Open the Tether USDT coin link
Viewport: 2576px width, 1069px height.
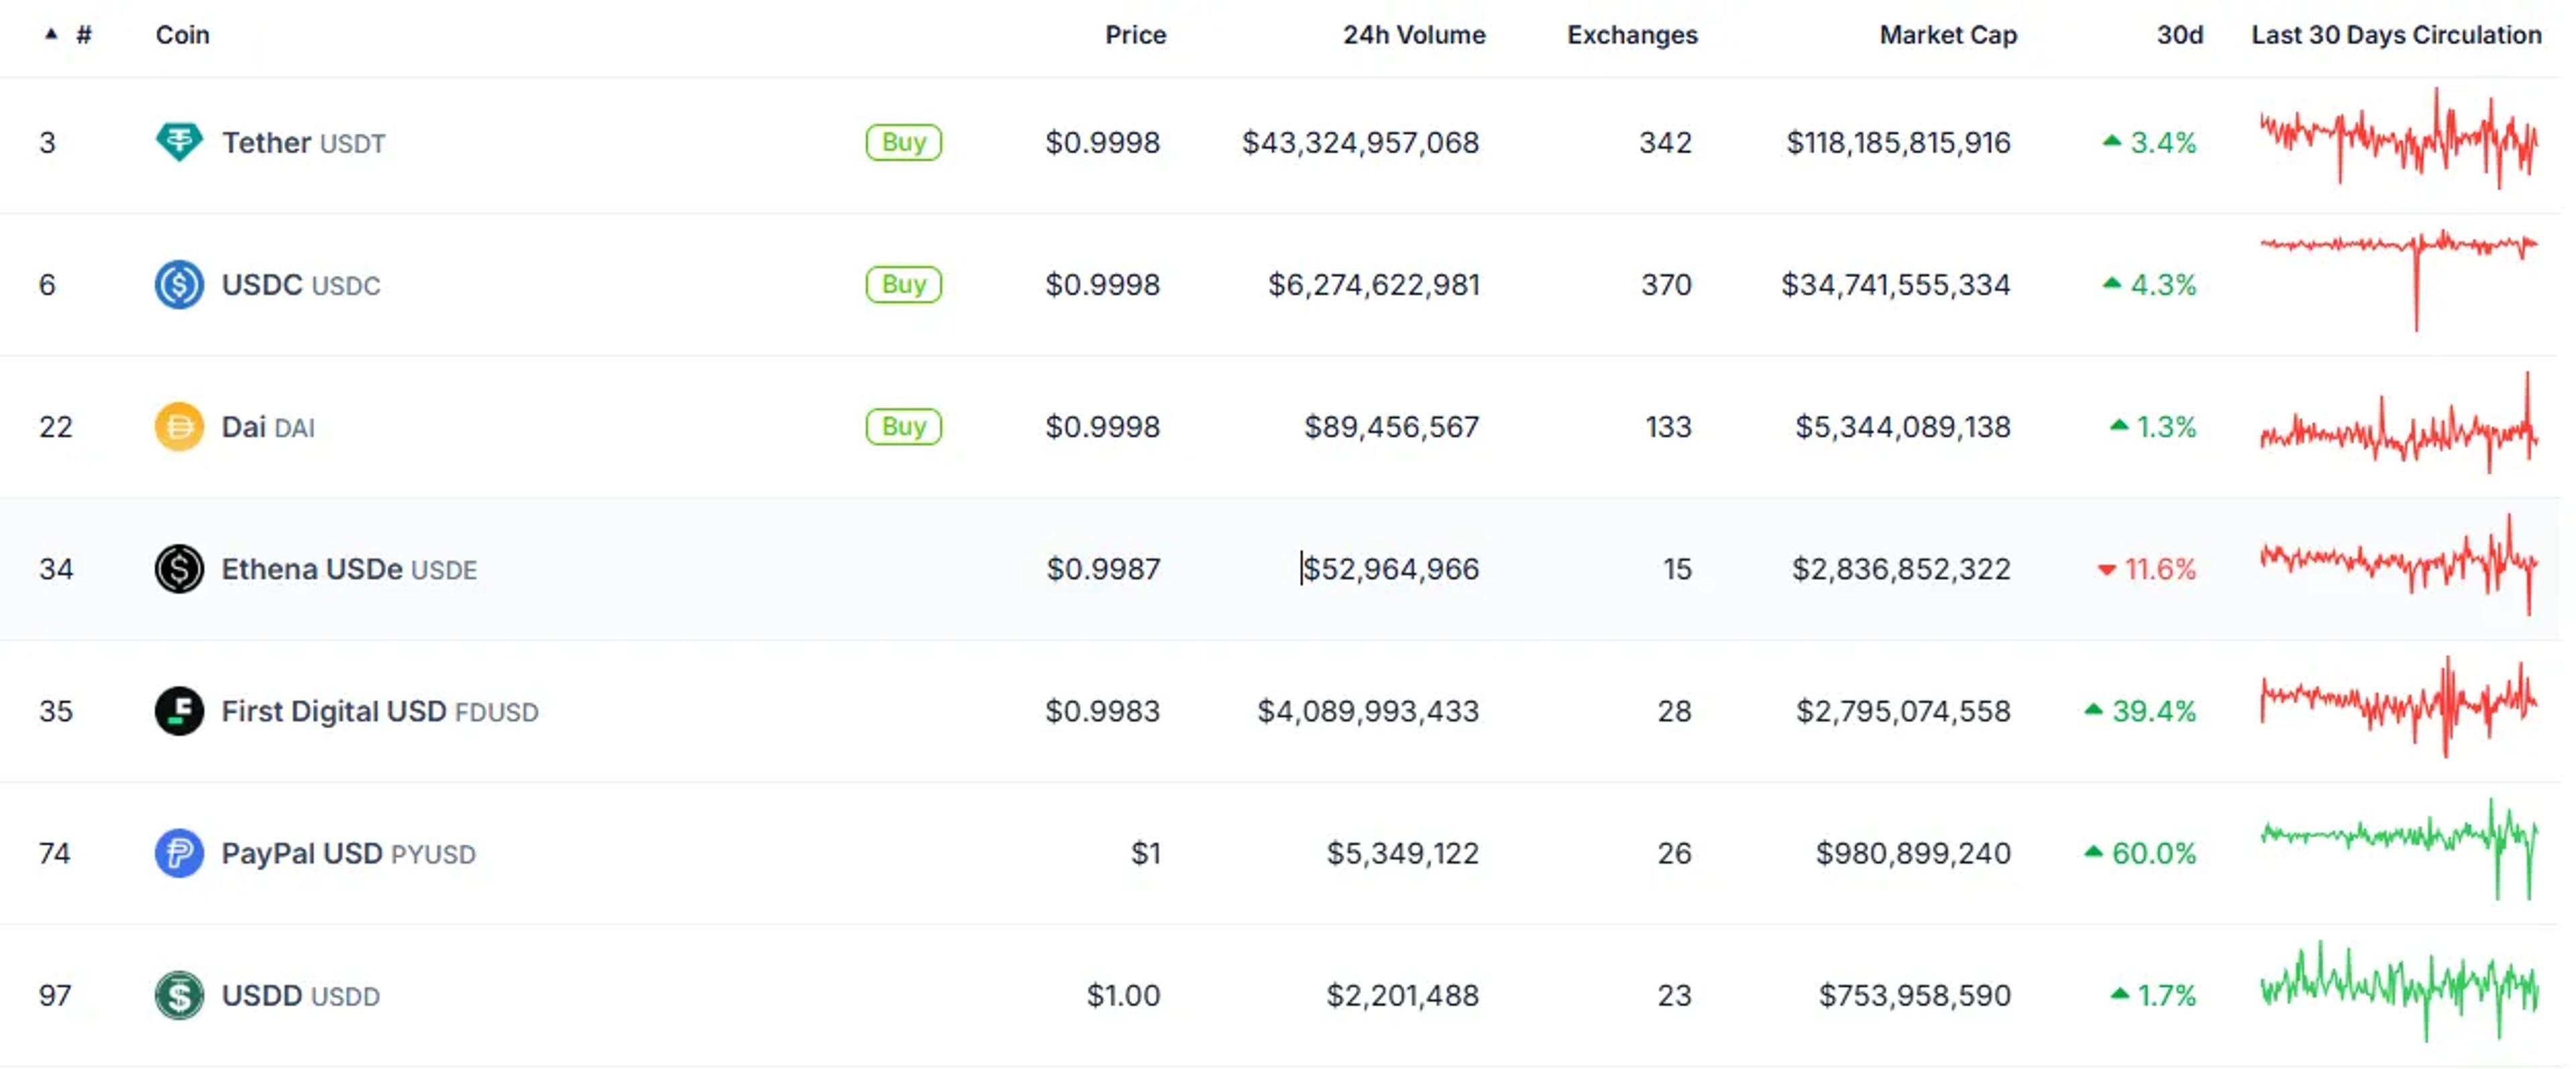coord(303,143)
